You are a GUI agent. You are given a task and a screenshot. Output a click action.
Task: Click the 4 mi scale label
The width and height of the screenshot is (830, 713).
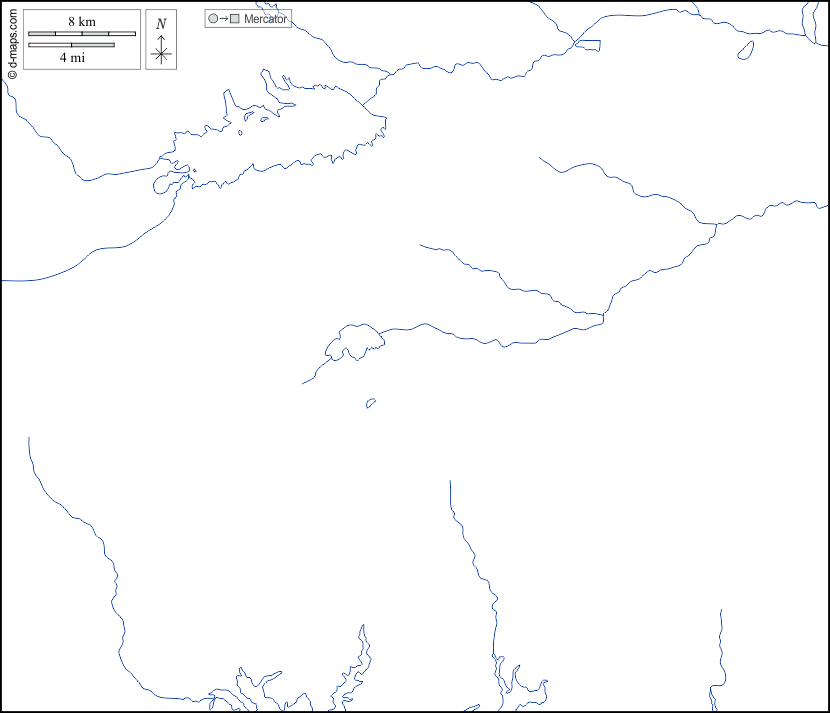[x=71, y=57]
